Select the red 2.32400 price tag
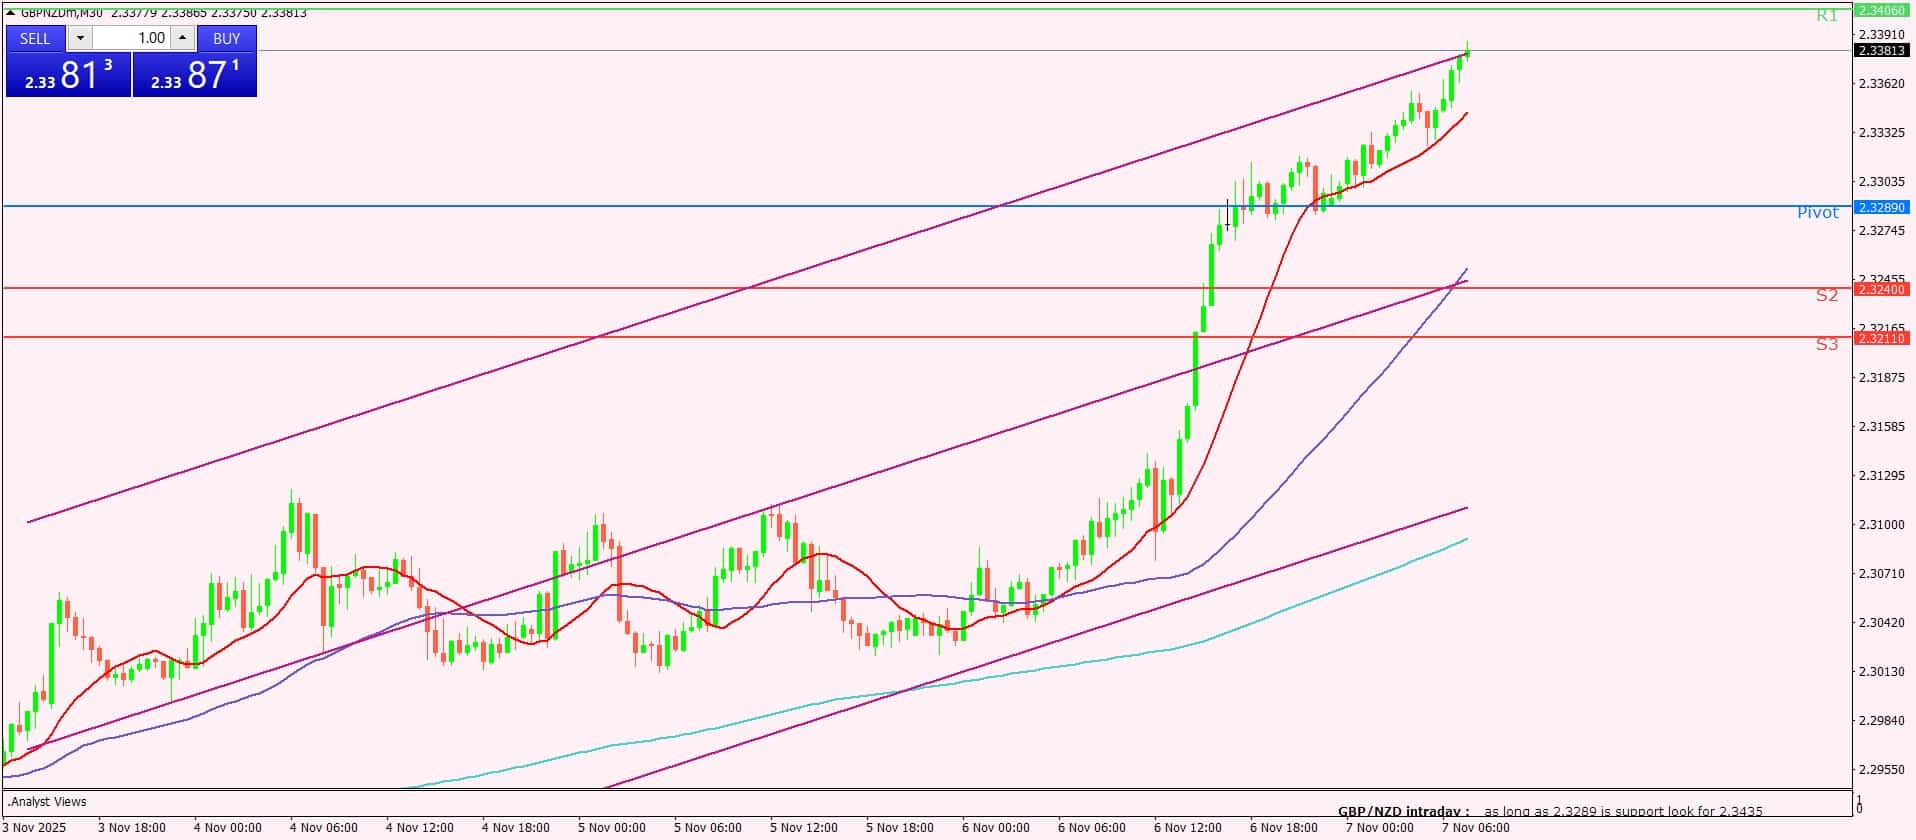Viewport: 1916px width, 840px height. click(1882, 289)
